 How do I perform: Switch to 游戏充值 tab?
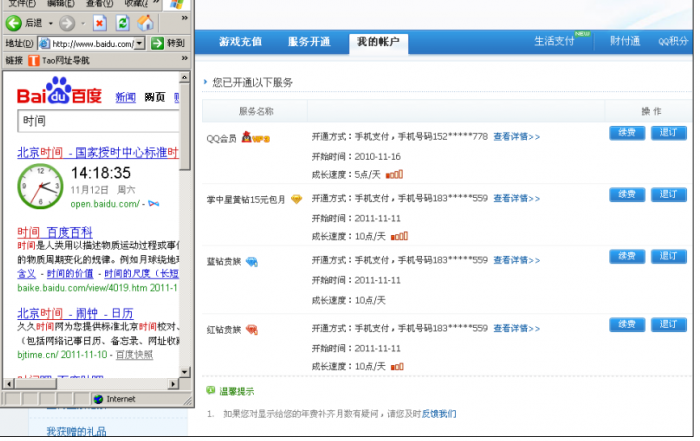pyautogui.click(x=240, y=42)
